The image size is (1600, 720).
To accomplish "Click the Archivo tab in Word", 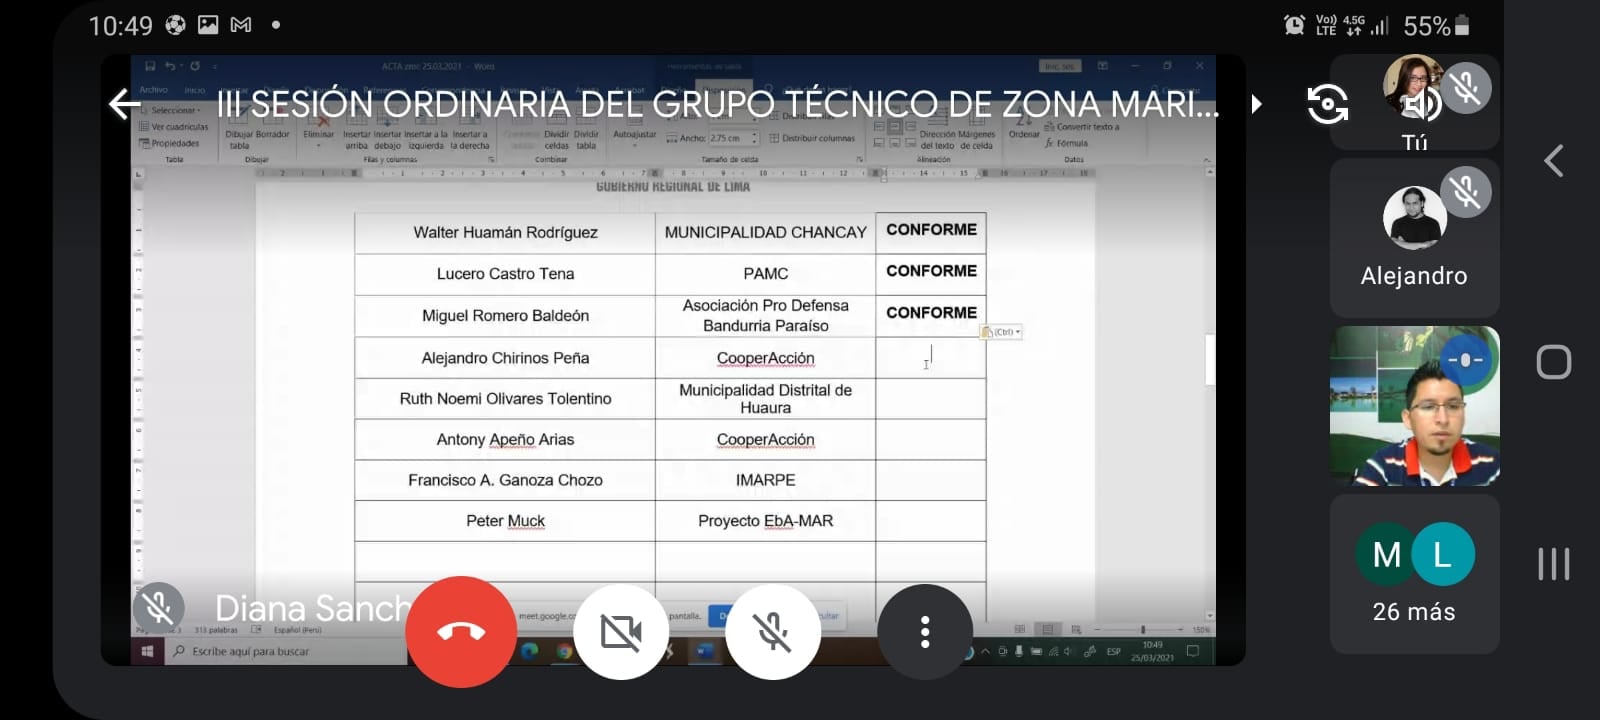I will [x=153, y=90].
